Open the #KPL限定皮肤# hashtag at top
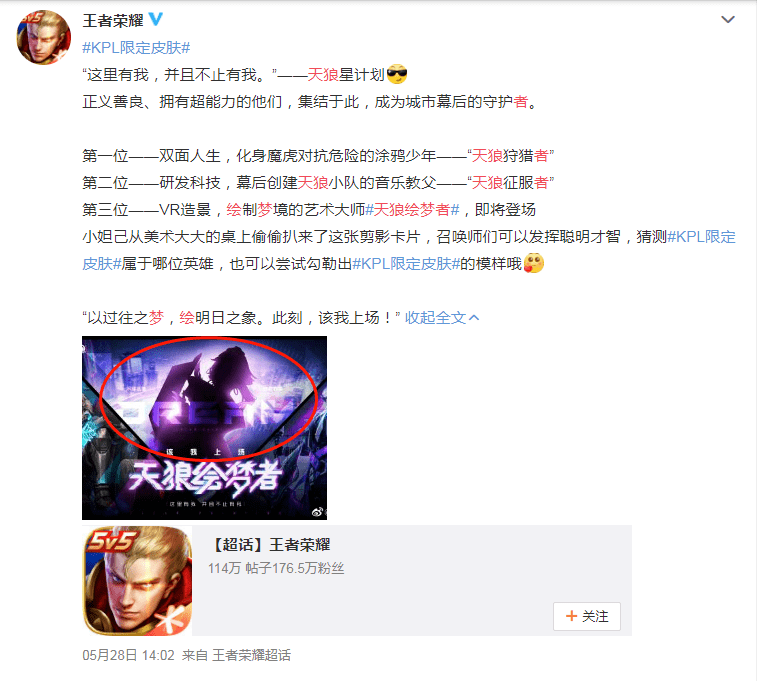 (136, 47)
